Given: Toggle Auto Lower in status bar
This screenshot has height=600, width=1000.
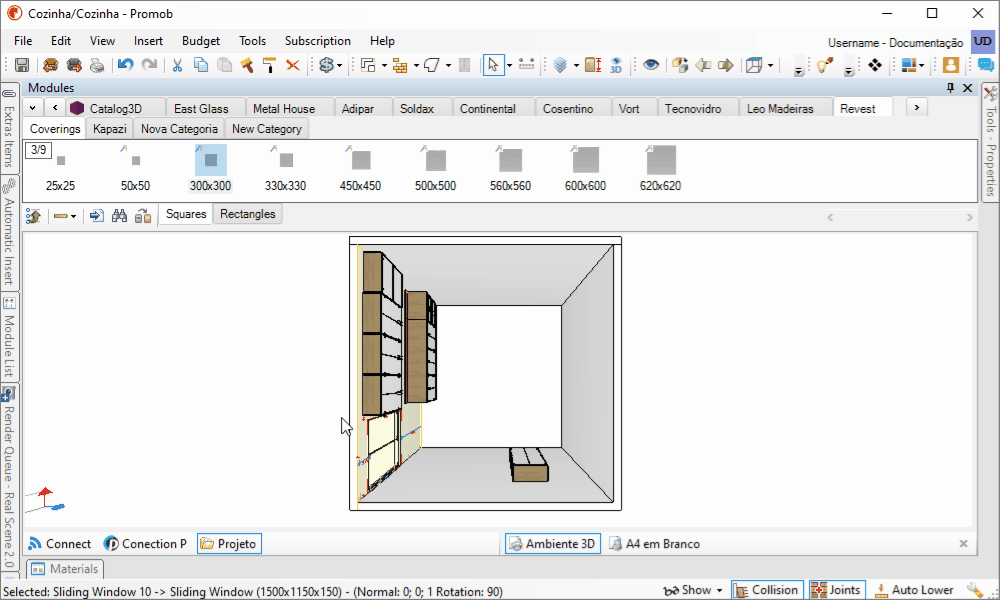Looking at the screenshot, I should [913, 590].
